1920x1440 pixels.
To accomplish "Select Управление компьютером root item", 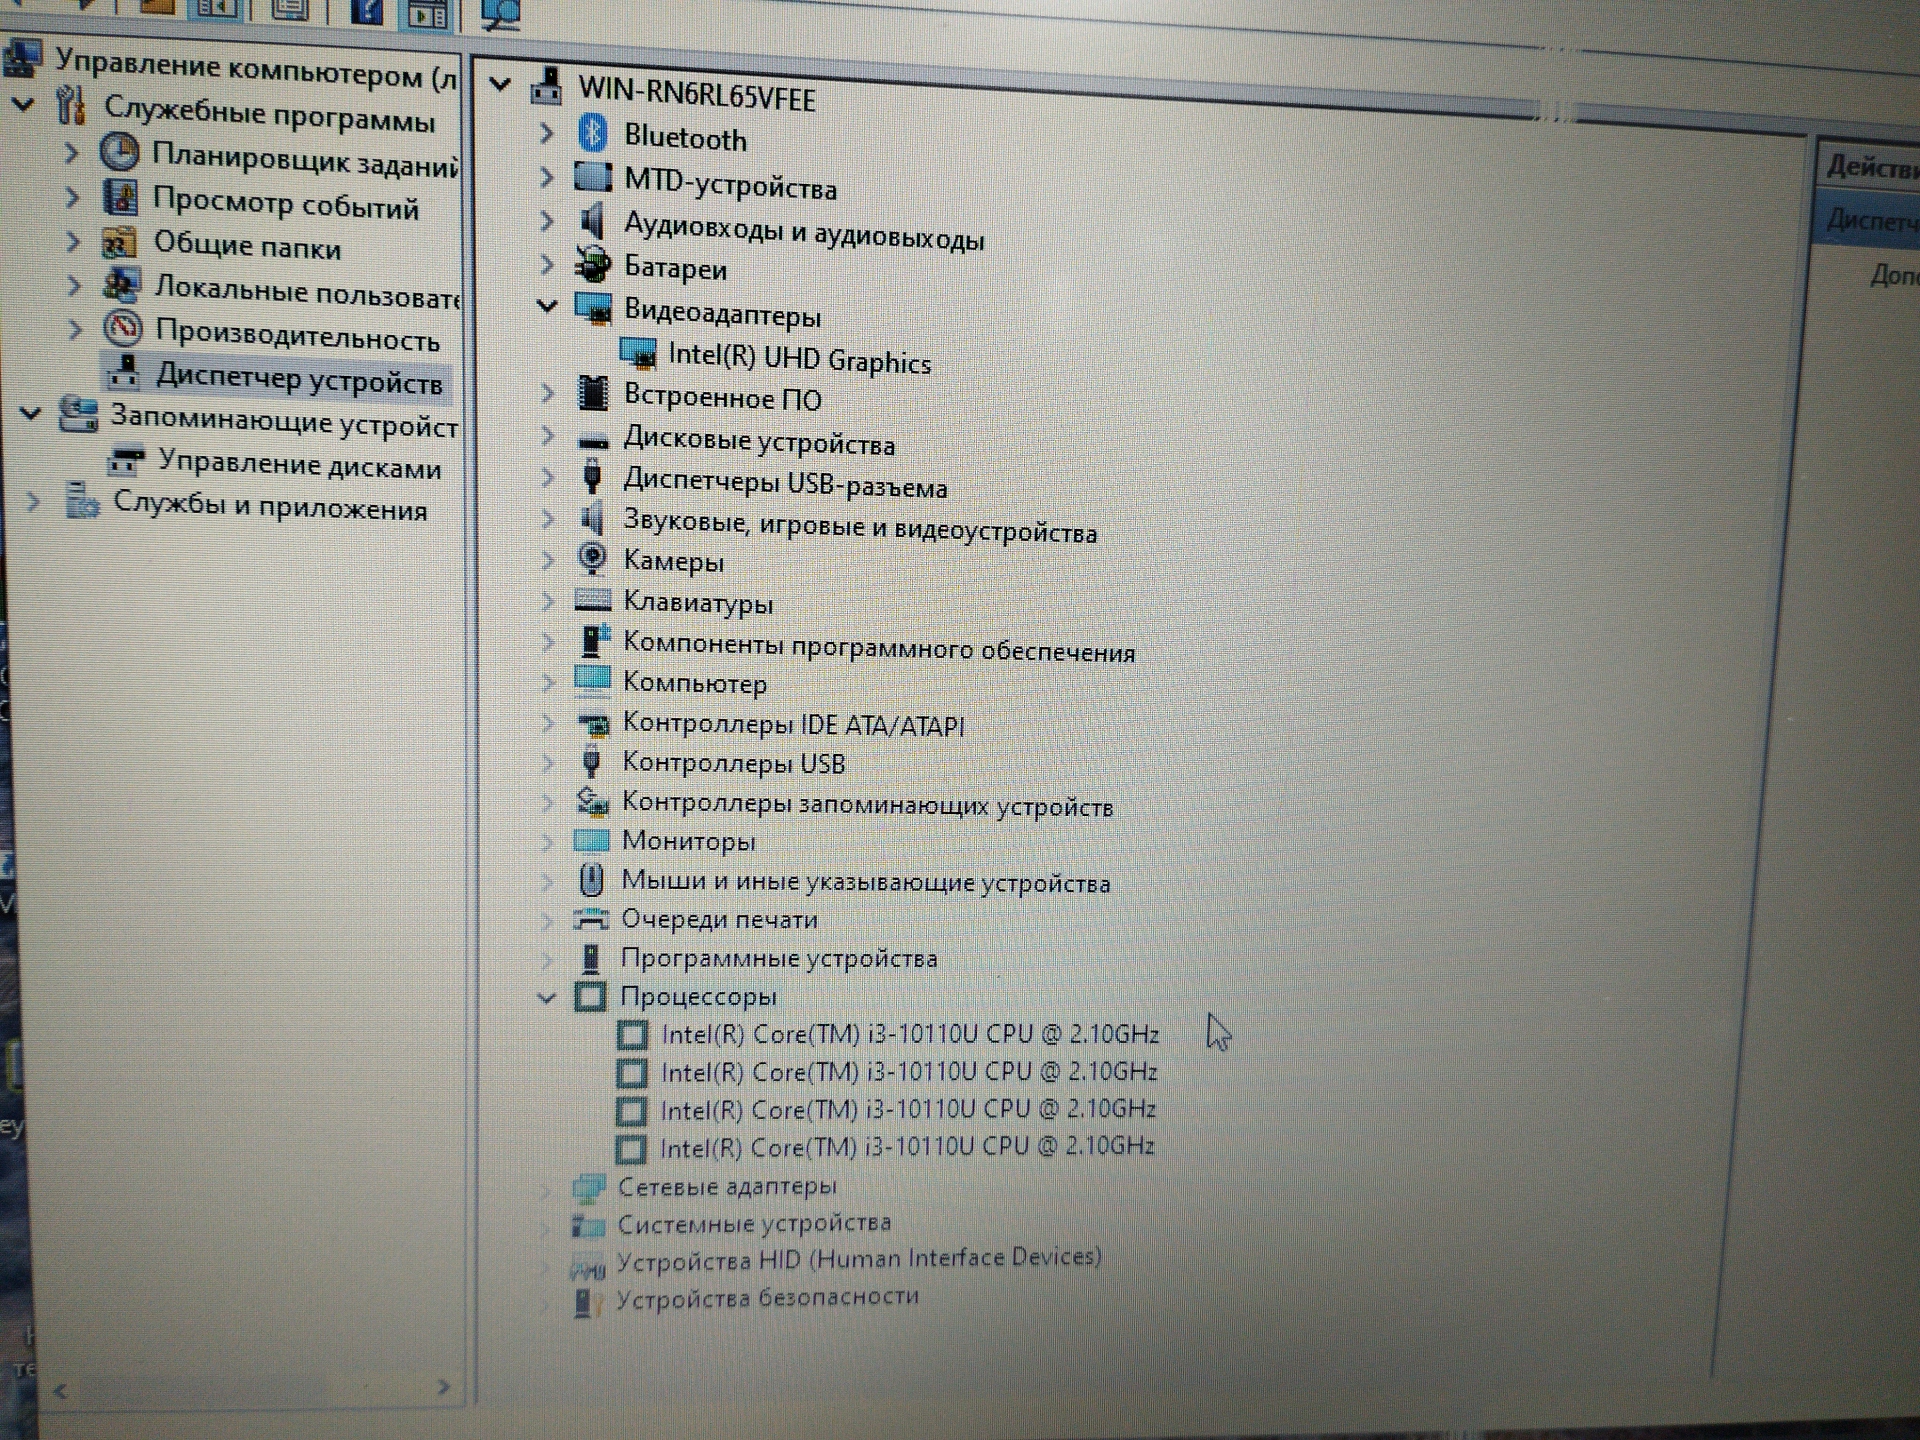I will [256, 69].
